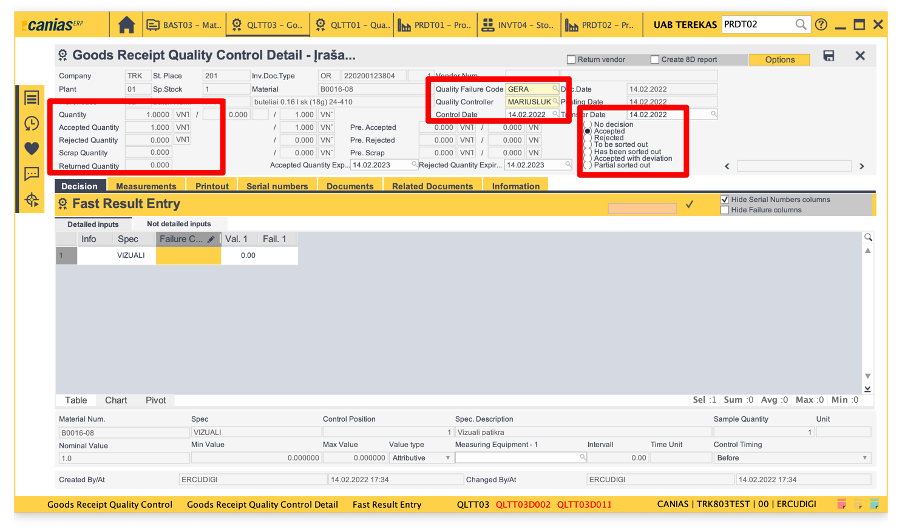The image size is (902, 530).
Task: Uncheck Hide Serial Numbers columns
Action: [725, 200]
